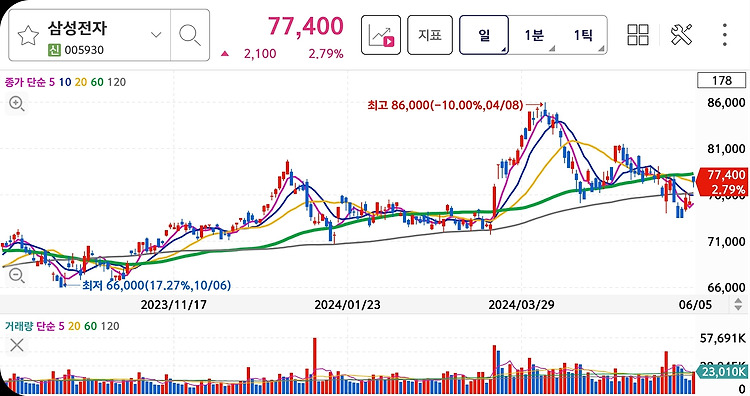This screenshot has width=750, height=396.
Task: Select the 1틱 tick chart period
Action: click(x=583, y=35)
